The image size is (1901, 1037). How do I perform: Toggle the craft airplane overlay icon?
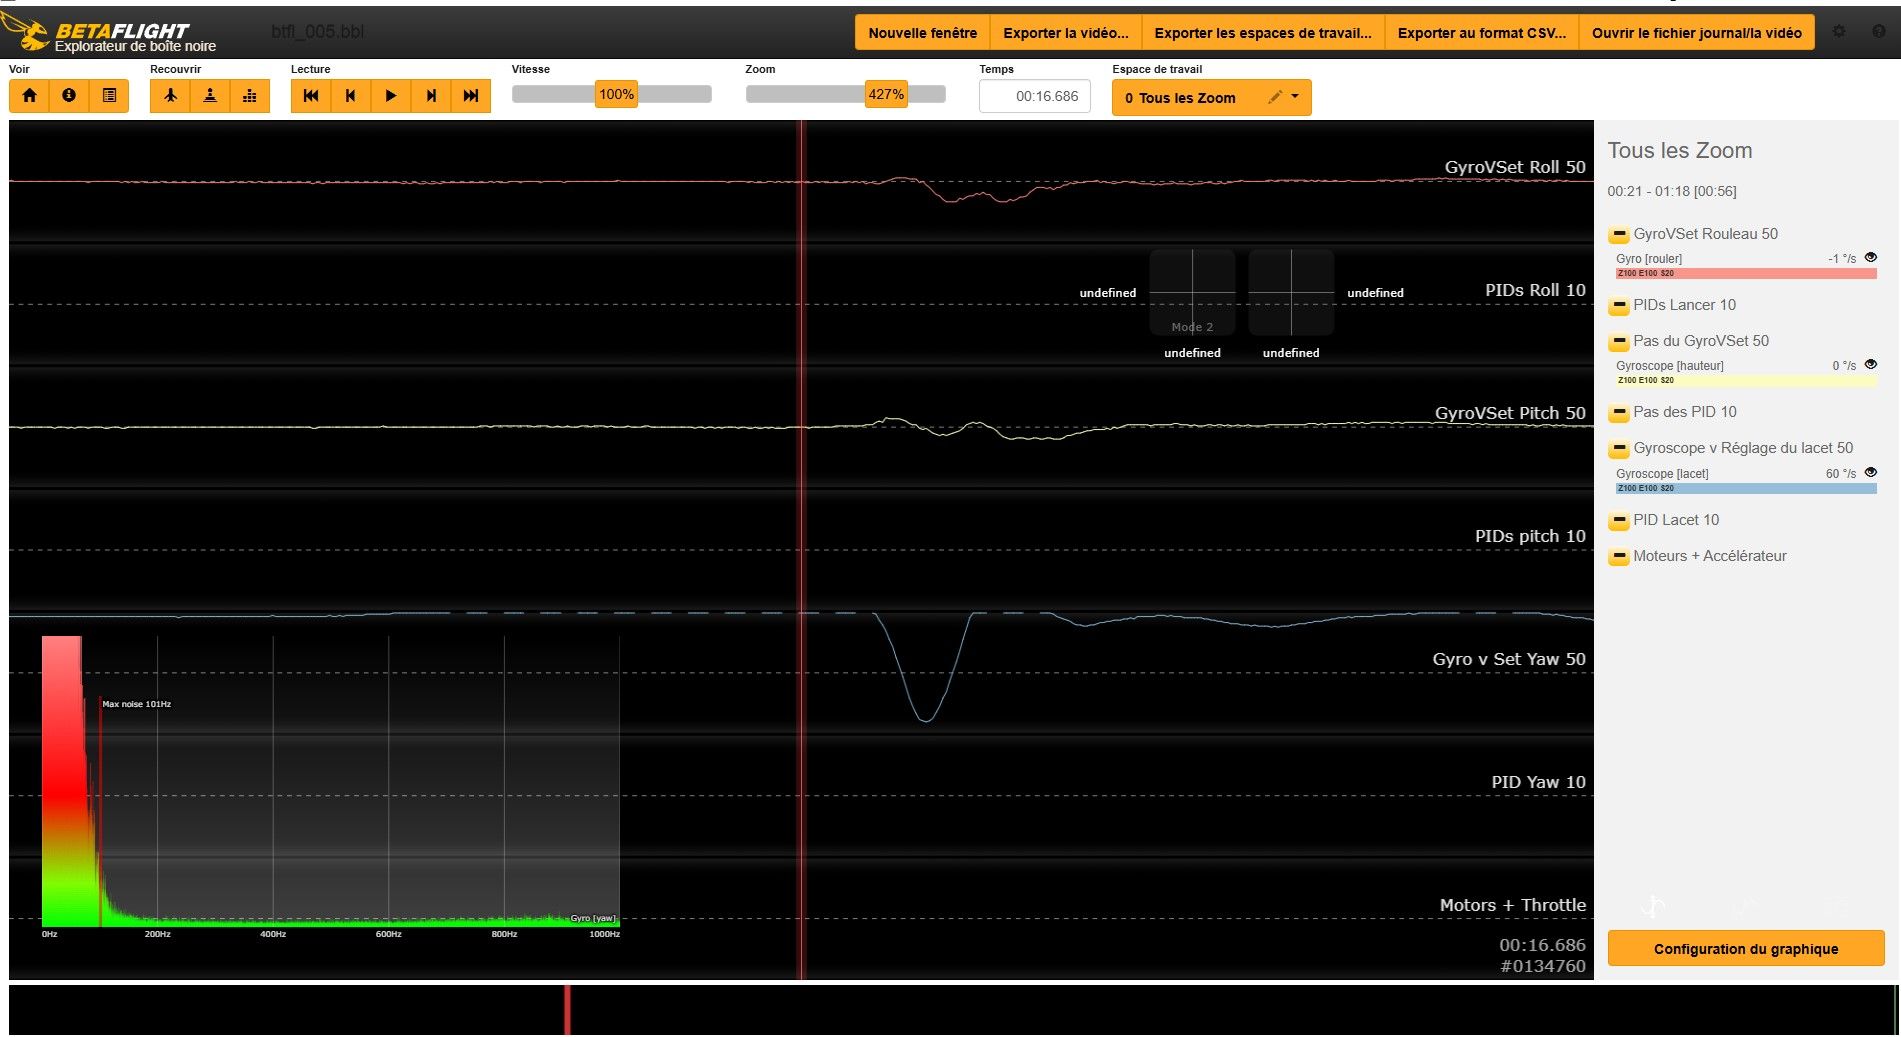170,96
